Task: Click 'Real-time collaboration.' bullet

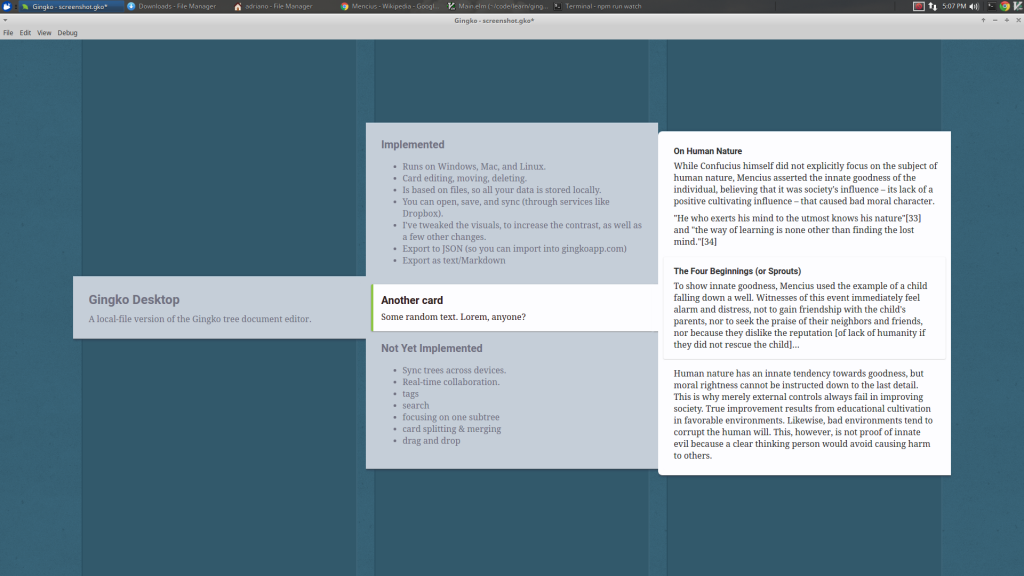Action: coord(451,382)
